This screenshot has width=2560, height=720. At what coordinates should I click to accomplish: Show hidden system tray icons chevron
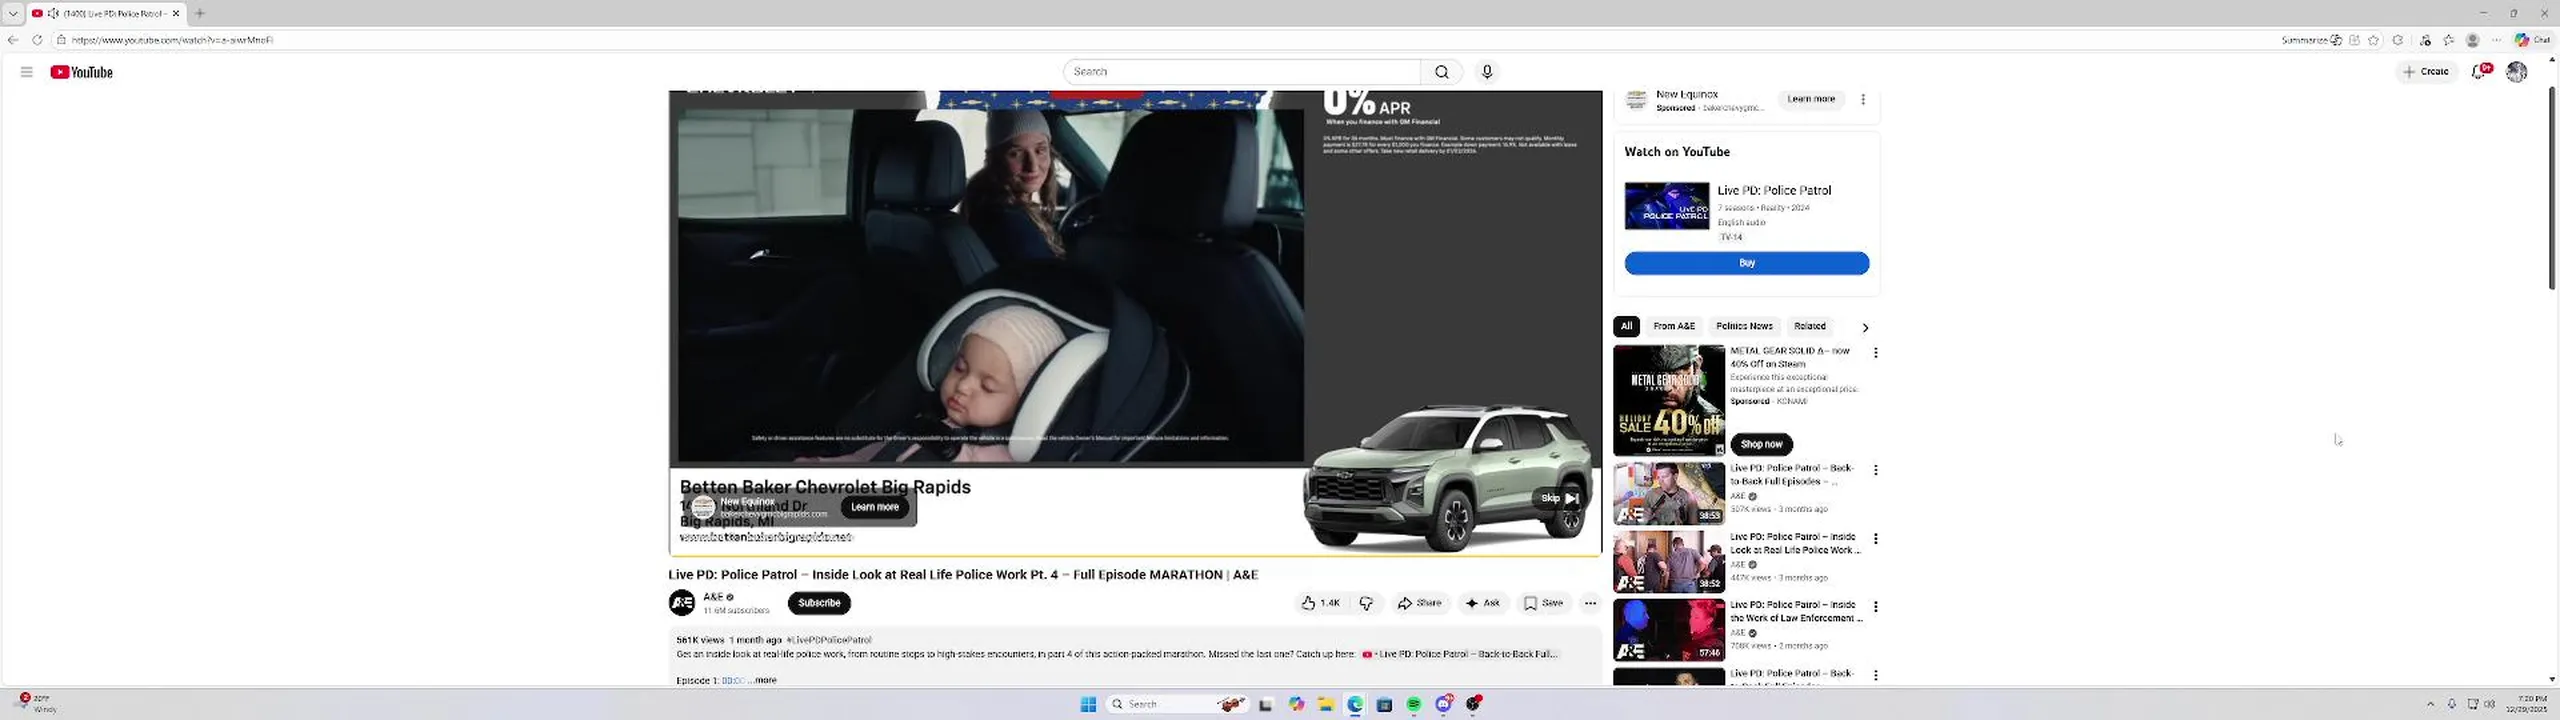coord(2431,704)
